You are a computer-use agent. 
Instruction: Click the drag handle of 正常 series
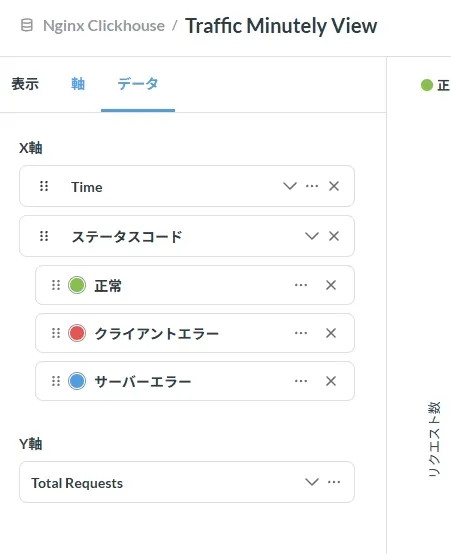[56, 285]
